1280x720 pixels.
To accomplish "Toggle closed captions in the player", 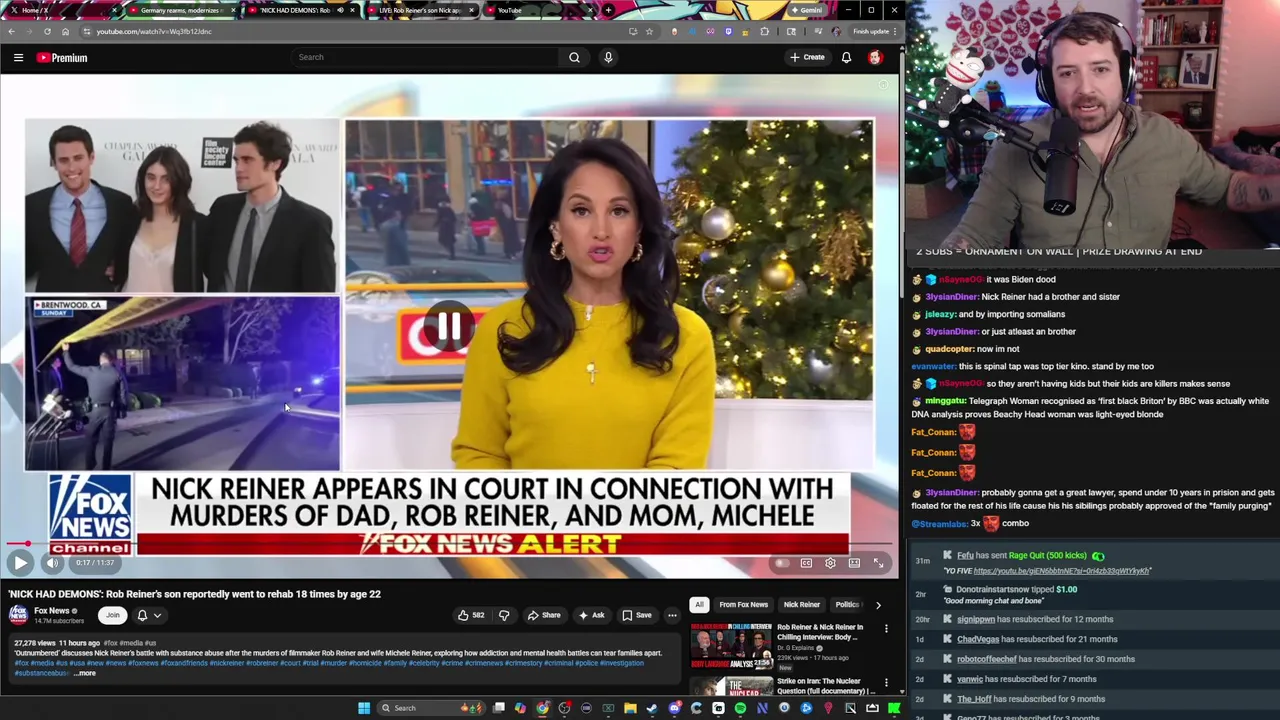I will [x=806, y=563].
